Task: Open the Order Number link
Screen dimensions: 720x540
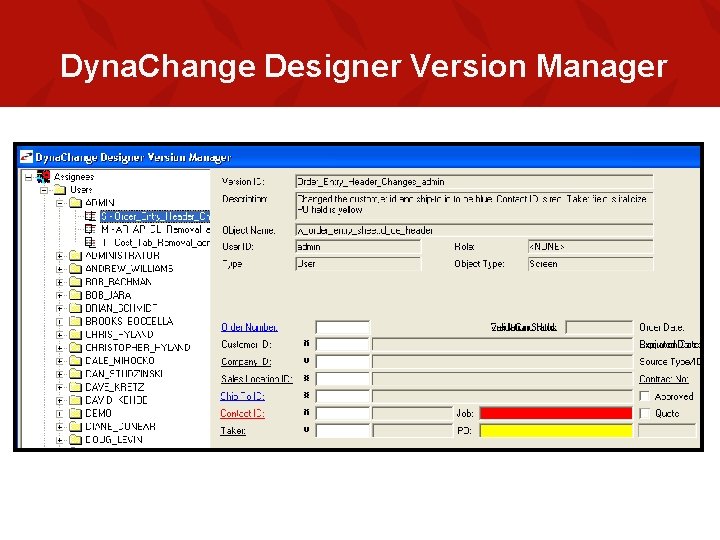Action: (249, 327)
